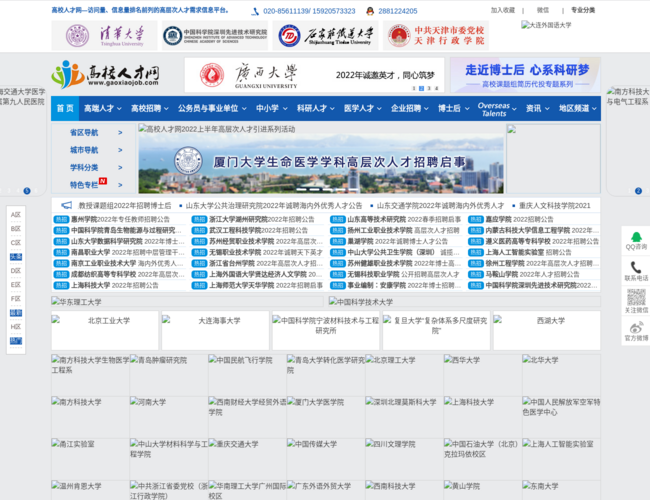The image size is (650, 500).
Task: Open the 中国传媒大学 tile
Action: (x=326, y=459)
